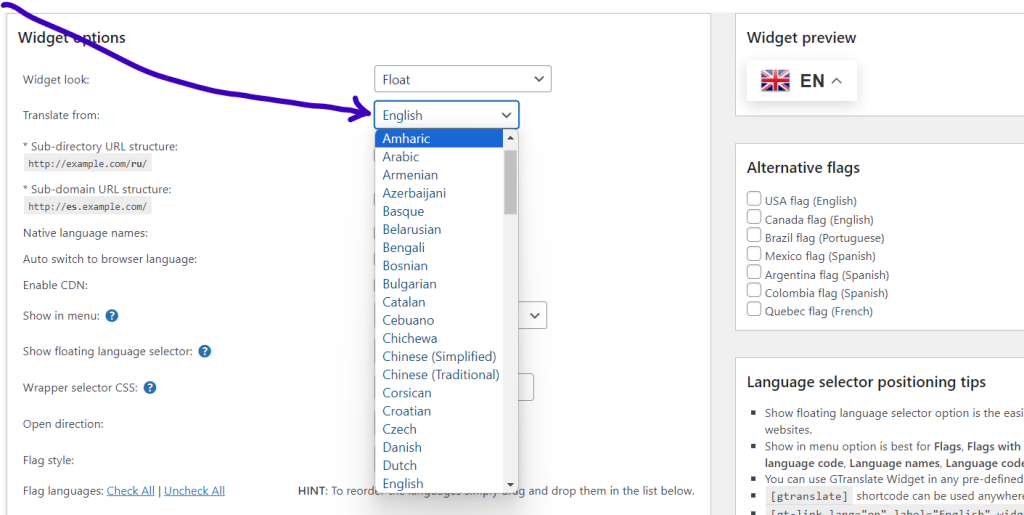This screenshot has height=515, width=1024.
Task: Click the Wrapper selector CSS input field
Action: pos(526,387)
